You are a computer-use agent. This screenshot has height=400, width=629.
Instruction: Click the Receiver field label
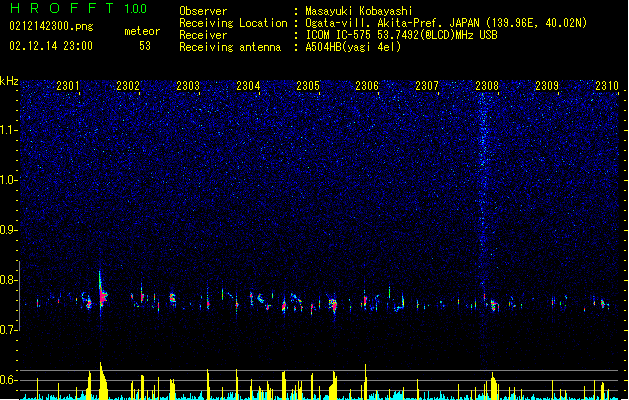[x=203, y=35]
